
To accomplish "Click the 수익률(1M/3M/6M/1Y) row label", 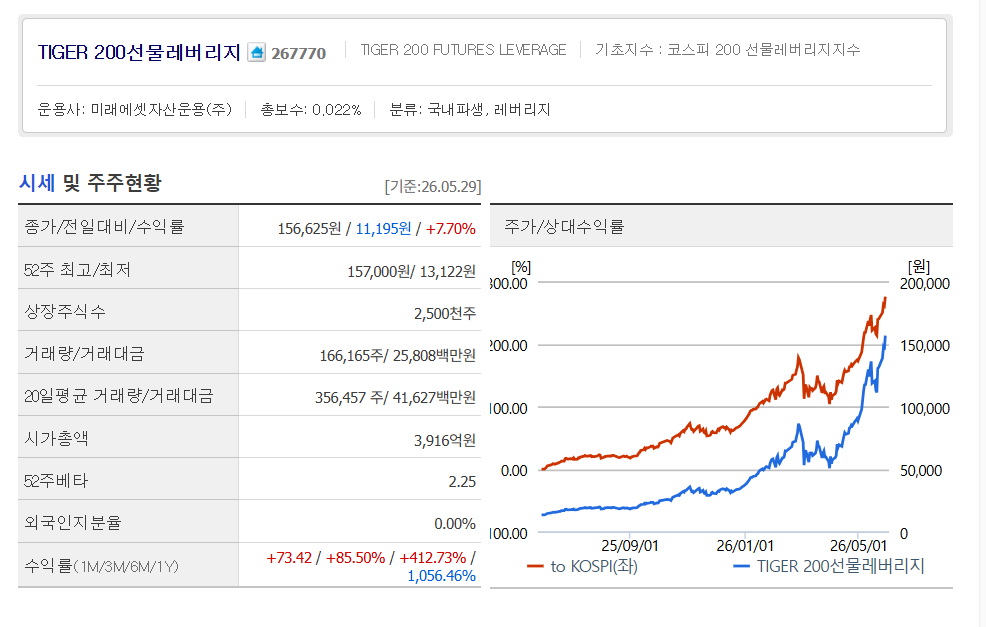I will pyautogui.click(x=101, y=566).
